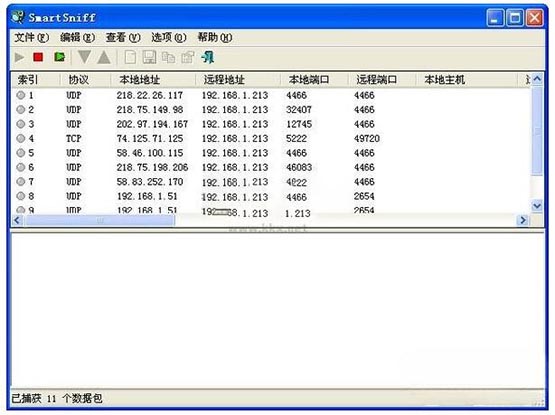Screen dimensions: 555x415
Task: Click local address 202.97.194.167
Action: tap(152, 124)
